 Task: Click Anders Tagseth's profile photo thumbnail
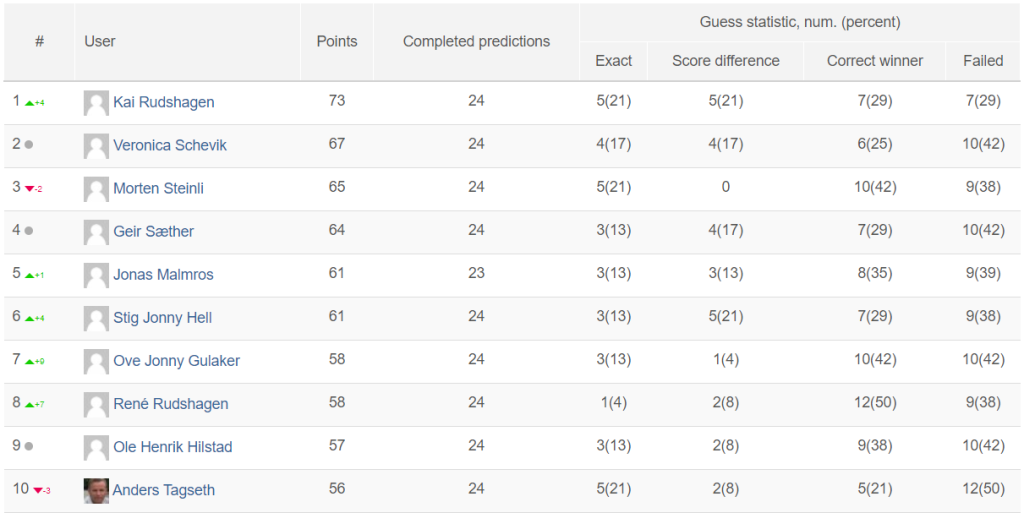point(96,491)
